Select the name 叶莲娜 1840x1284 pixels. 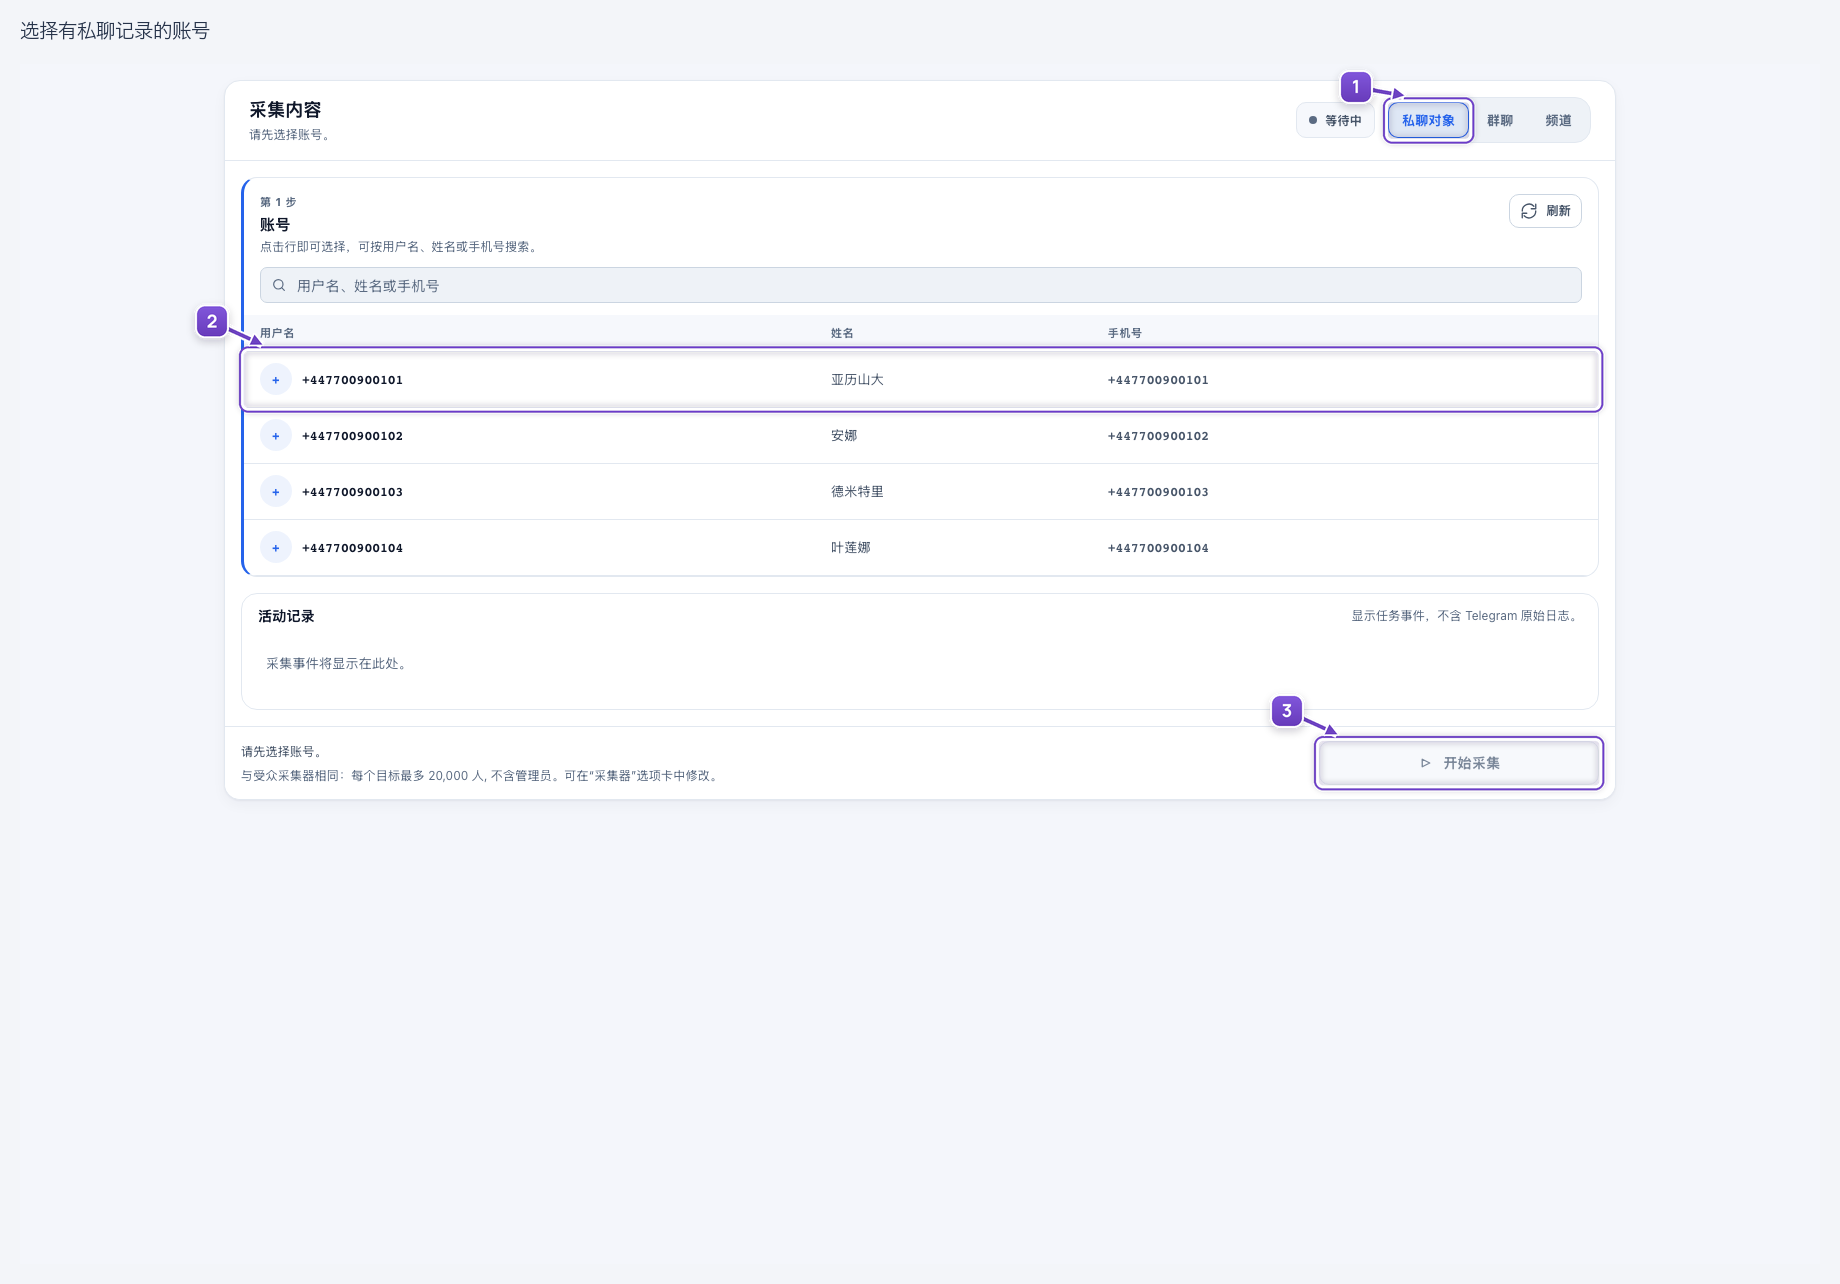click(851, 548)
